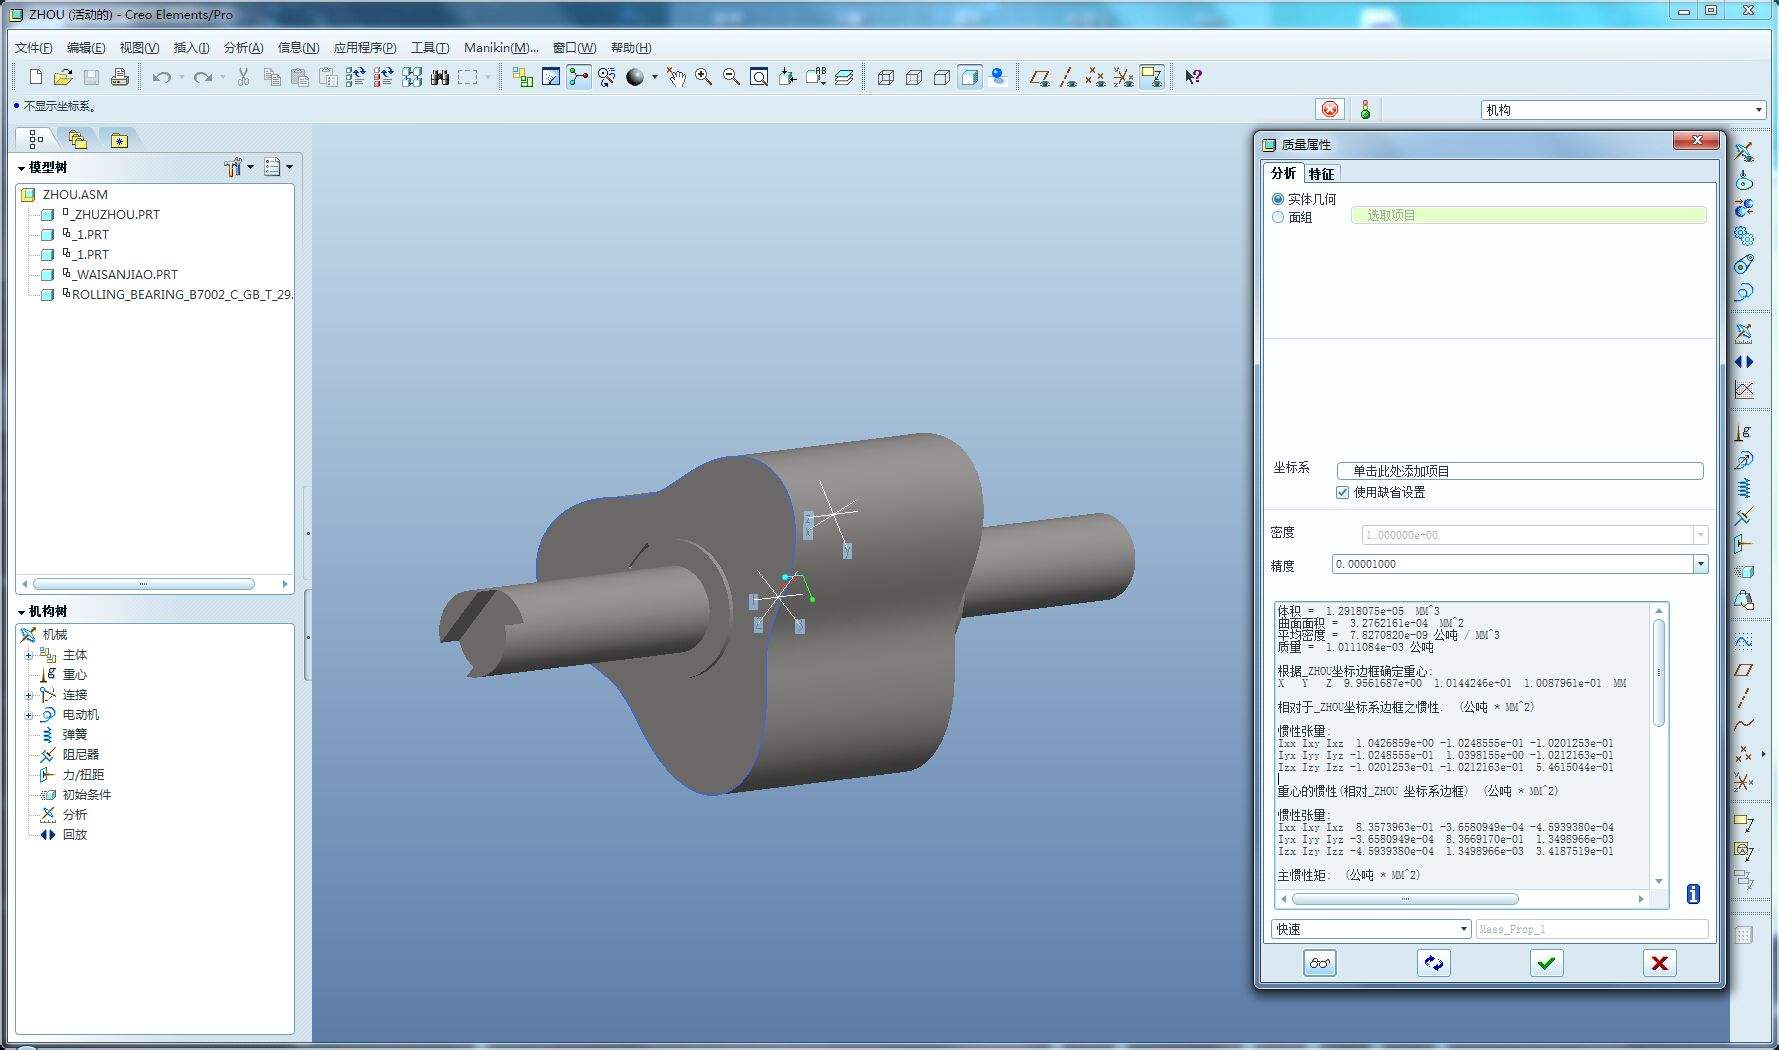Click the open file folder icon
The image size is (1779, 1050).
click(x=63, y=77)
